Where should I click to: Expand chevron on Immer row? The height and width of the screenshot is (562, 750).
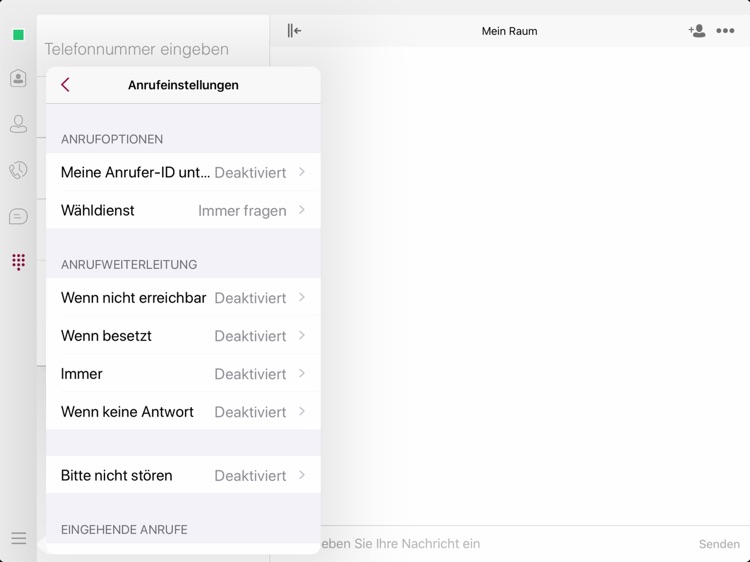click(x=302, y=373)
